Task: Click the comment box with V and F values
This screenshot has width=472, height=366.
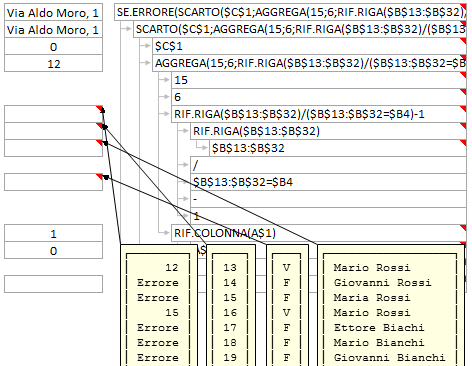Action: pyautogui.click(x=288, y=305)
